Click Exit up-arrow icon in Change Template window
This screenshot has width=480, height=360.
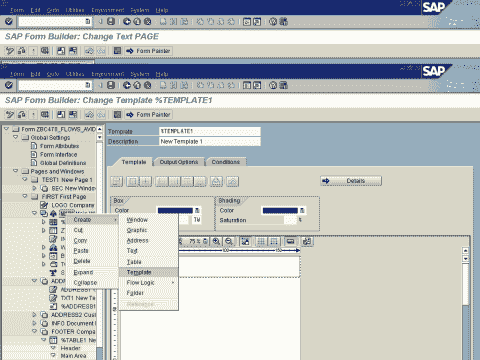(x=137, y=85)
